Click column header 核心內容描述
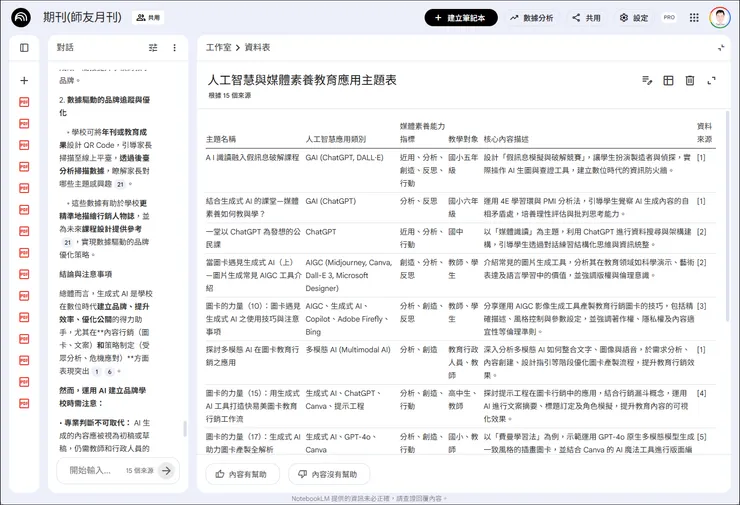740x505 pixels. (x=506, y=139)
